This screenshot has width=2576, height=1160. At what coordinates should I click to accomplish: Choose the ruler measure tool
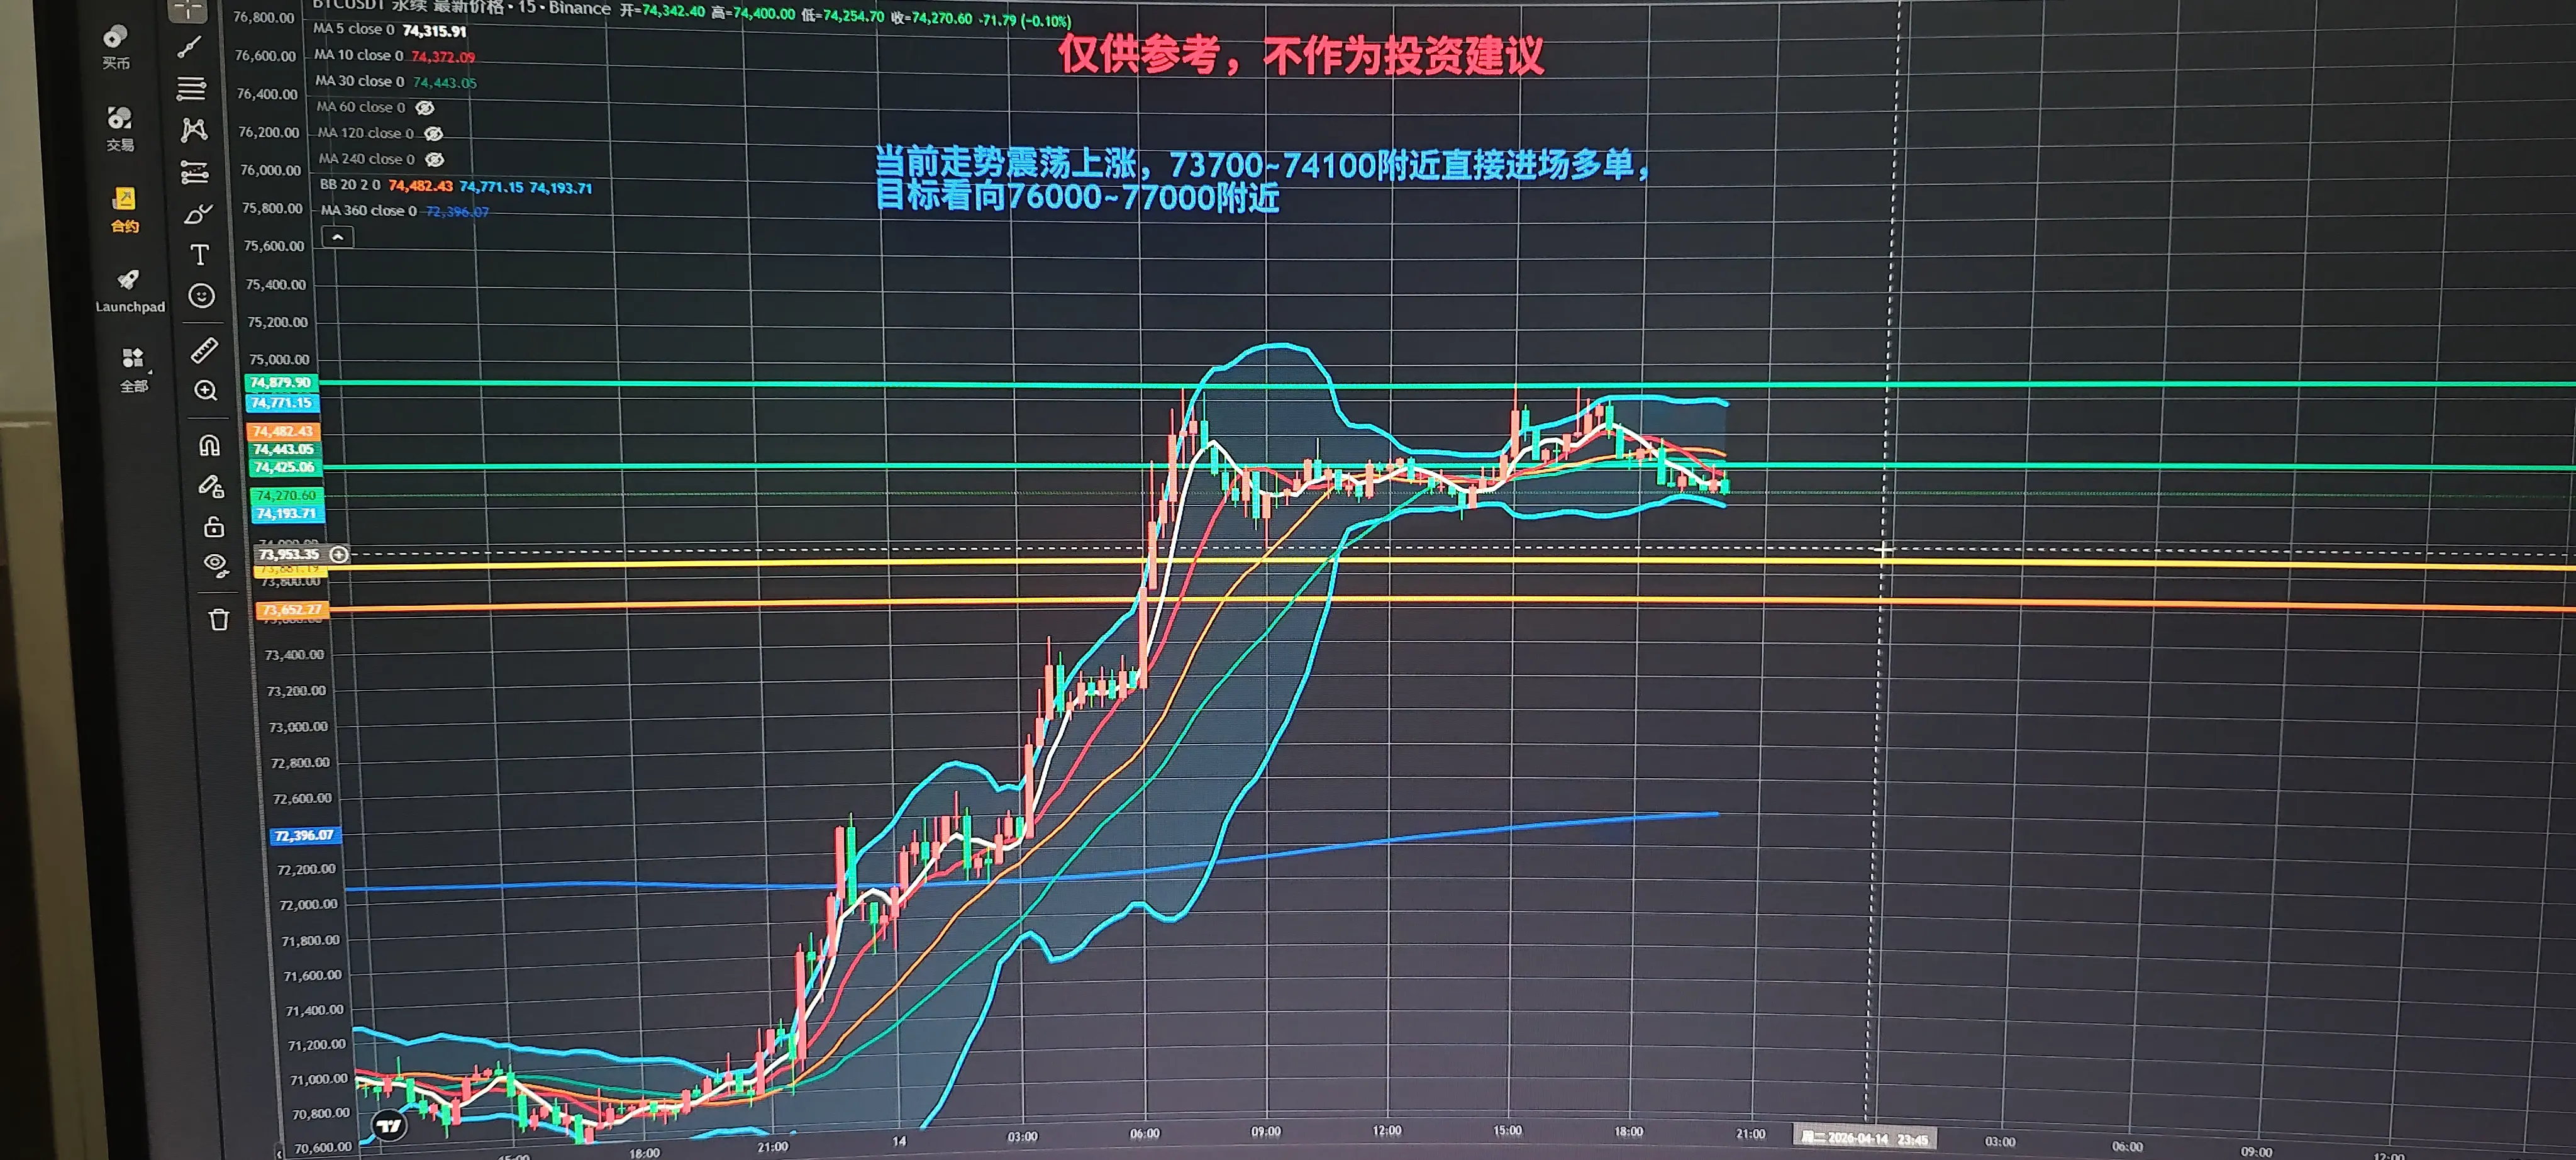204,350
